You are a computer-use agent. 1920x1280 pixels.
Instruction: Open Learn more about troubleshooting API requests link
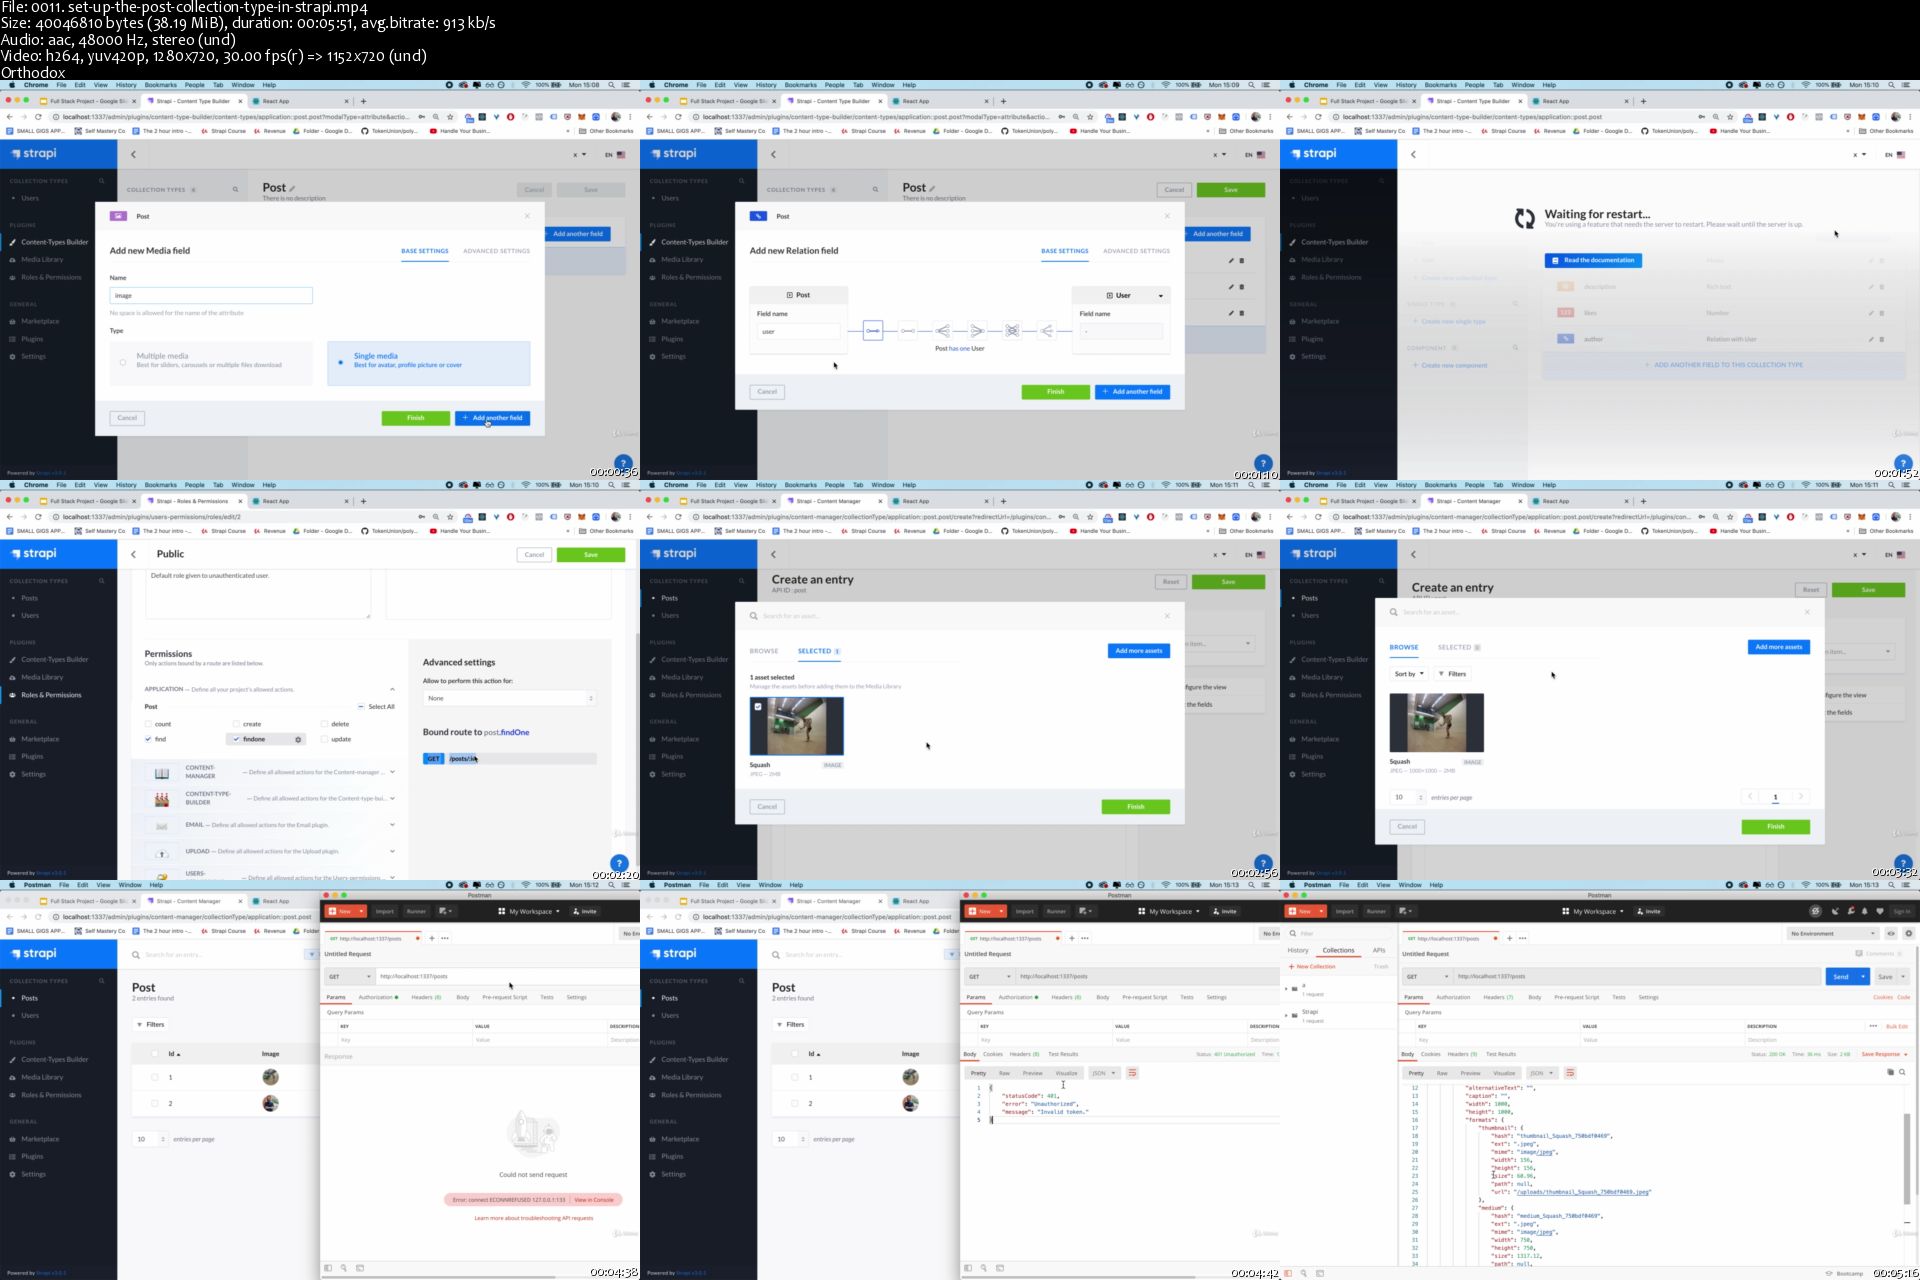coord(533,1218)
